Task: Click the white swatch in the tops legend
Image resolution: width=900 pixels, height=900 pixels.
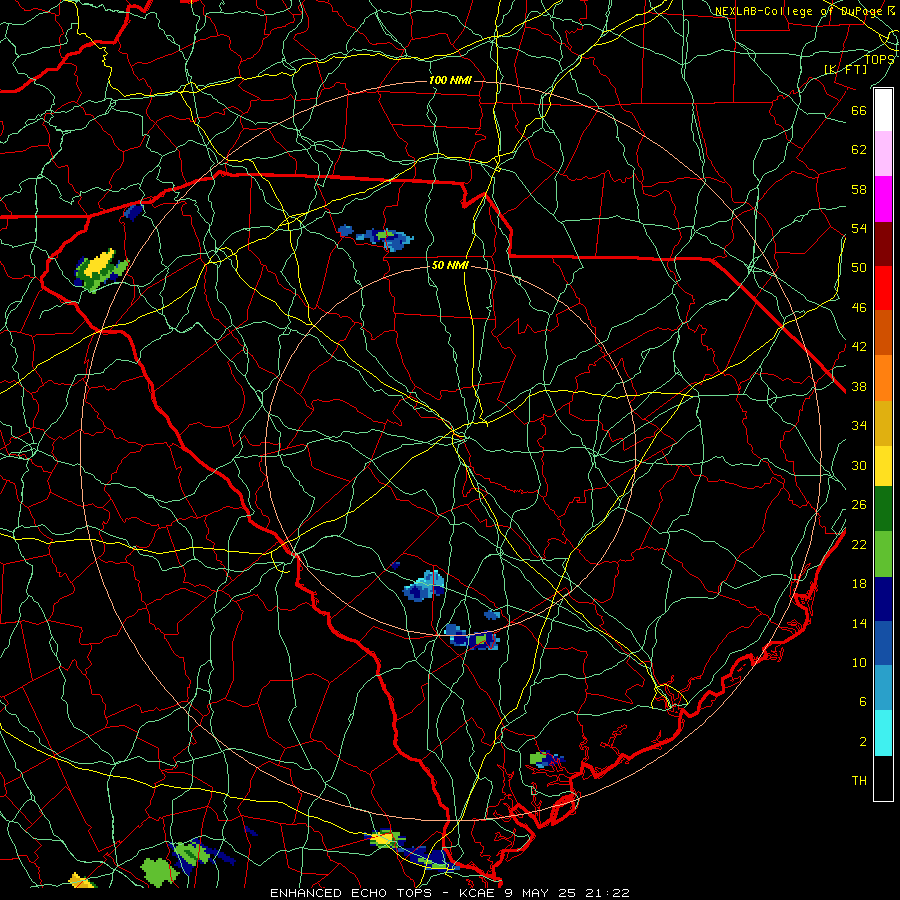Action: pos(883,110)
